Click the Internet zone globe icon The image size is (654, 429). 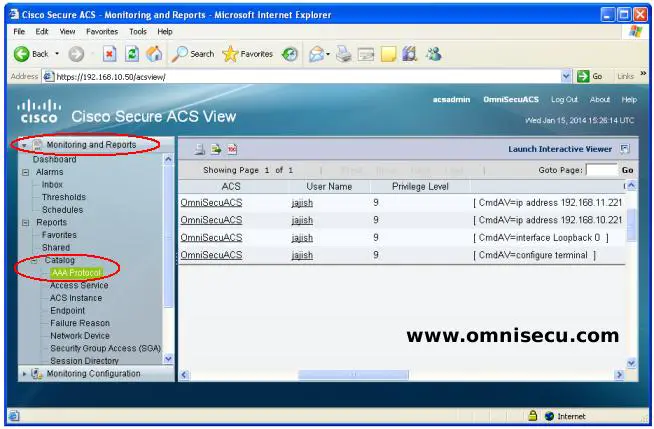click(549, 416)
